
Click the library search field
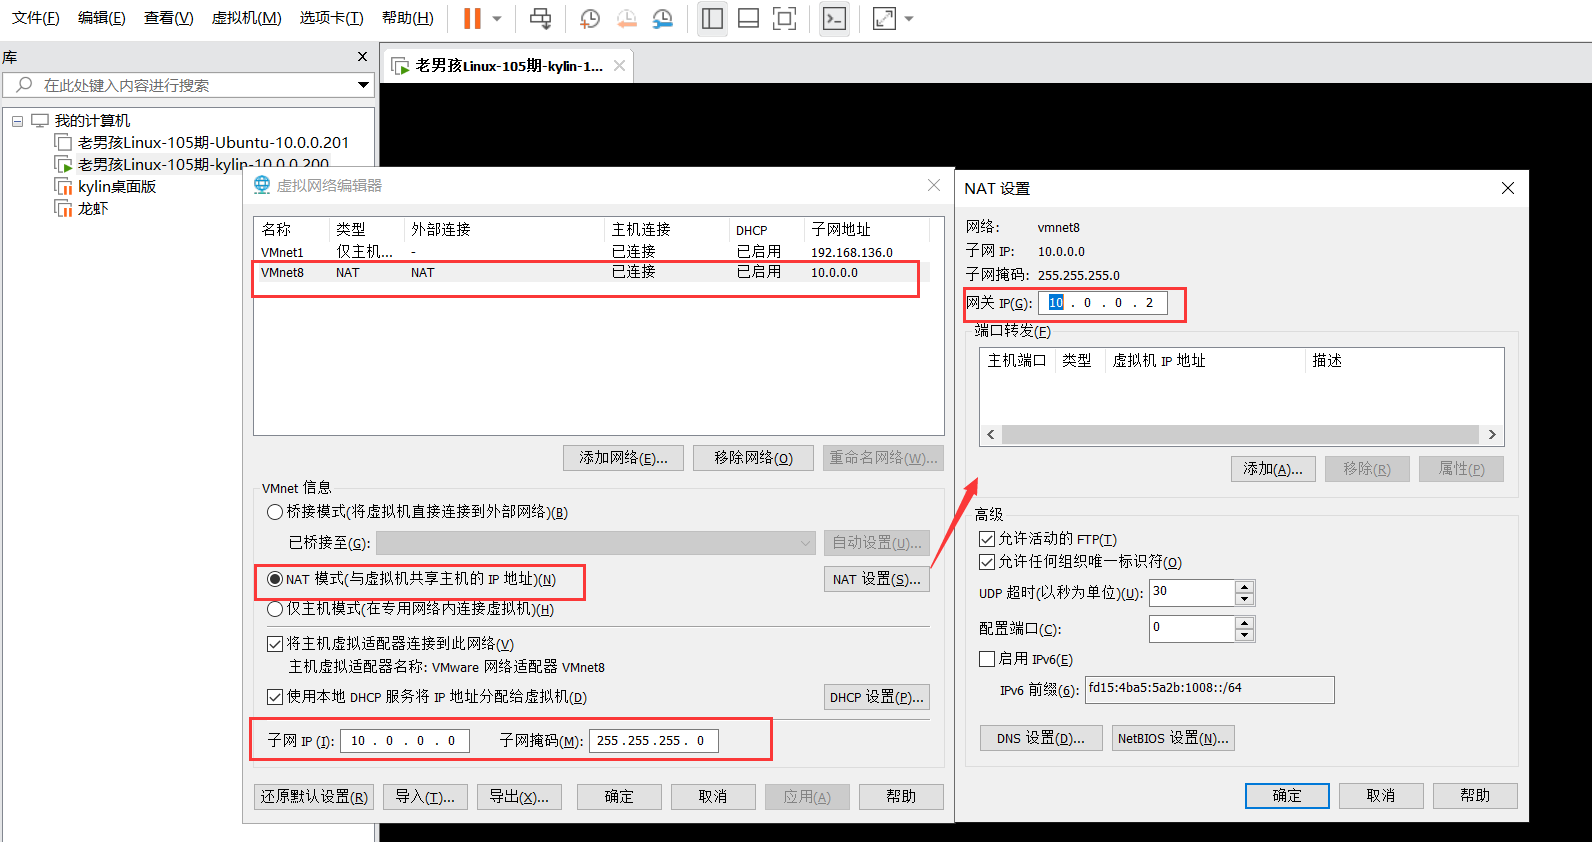[x=180, y=85]
